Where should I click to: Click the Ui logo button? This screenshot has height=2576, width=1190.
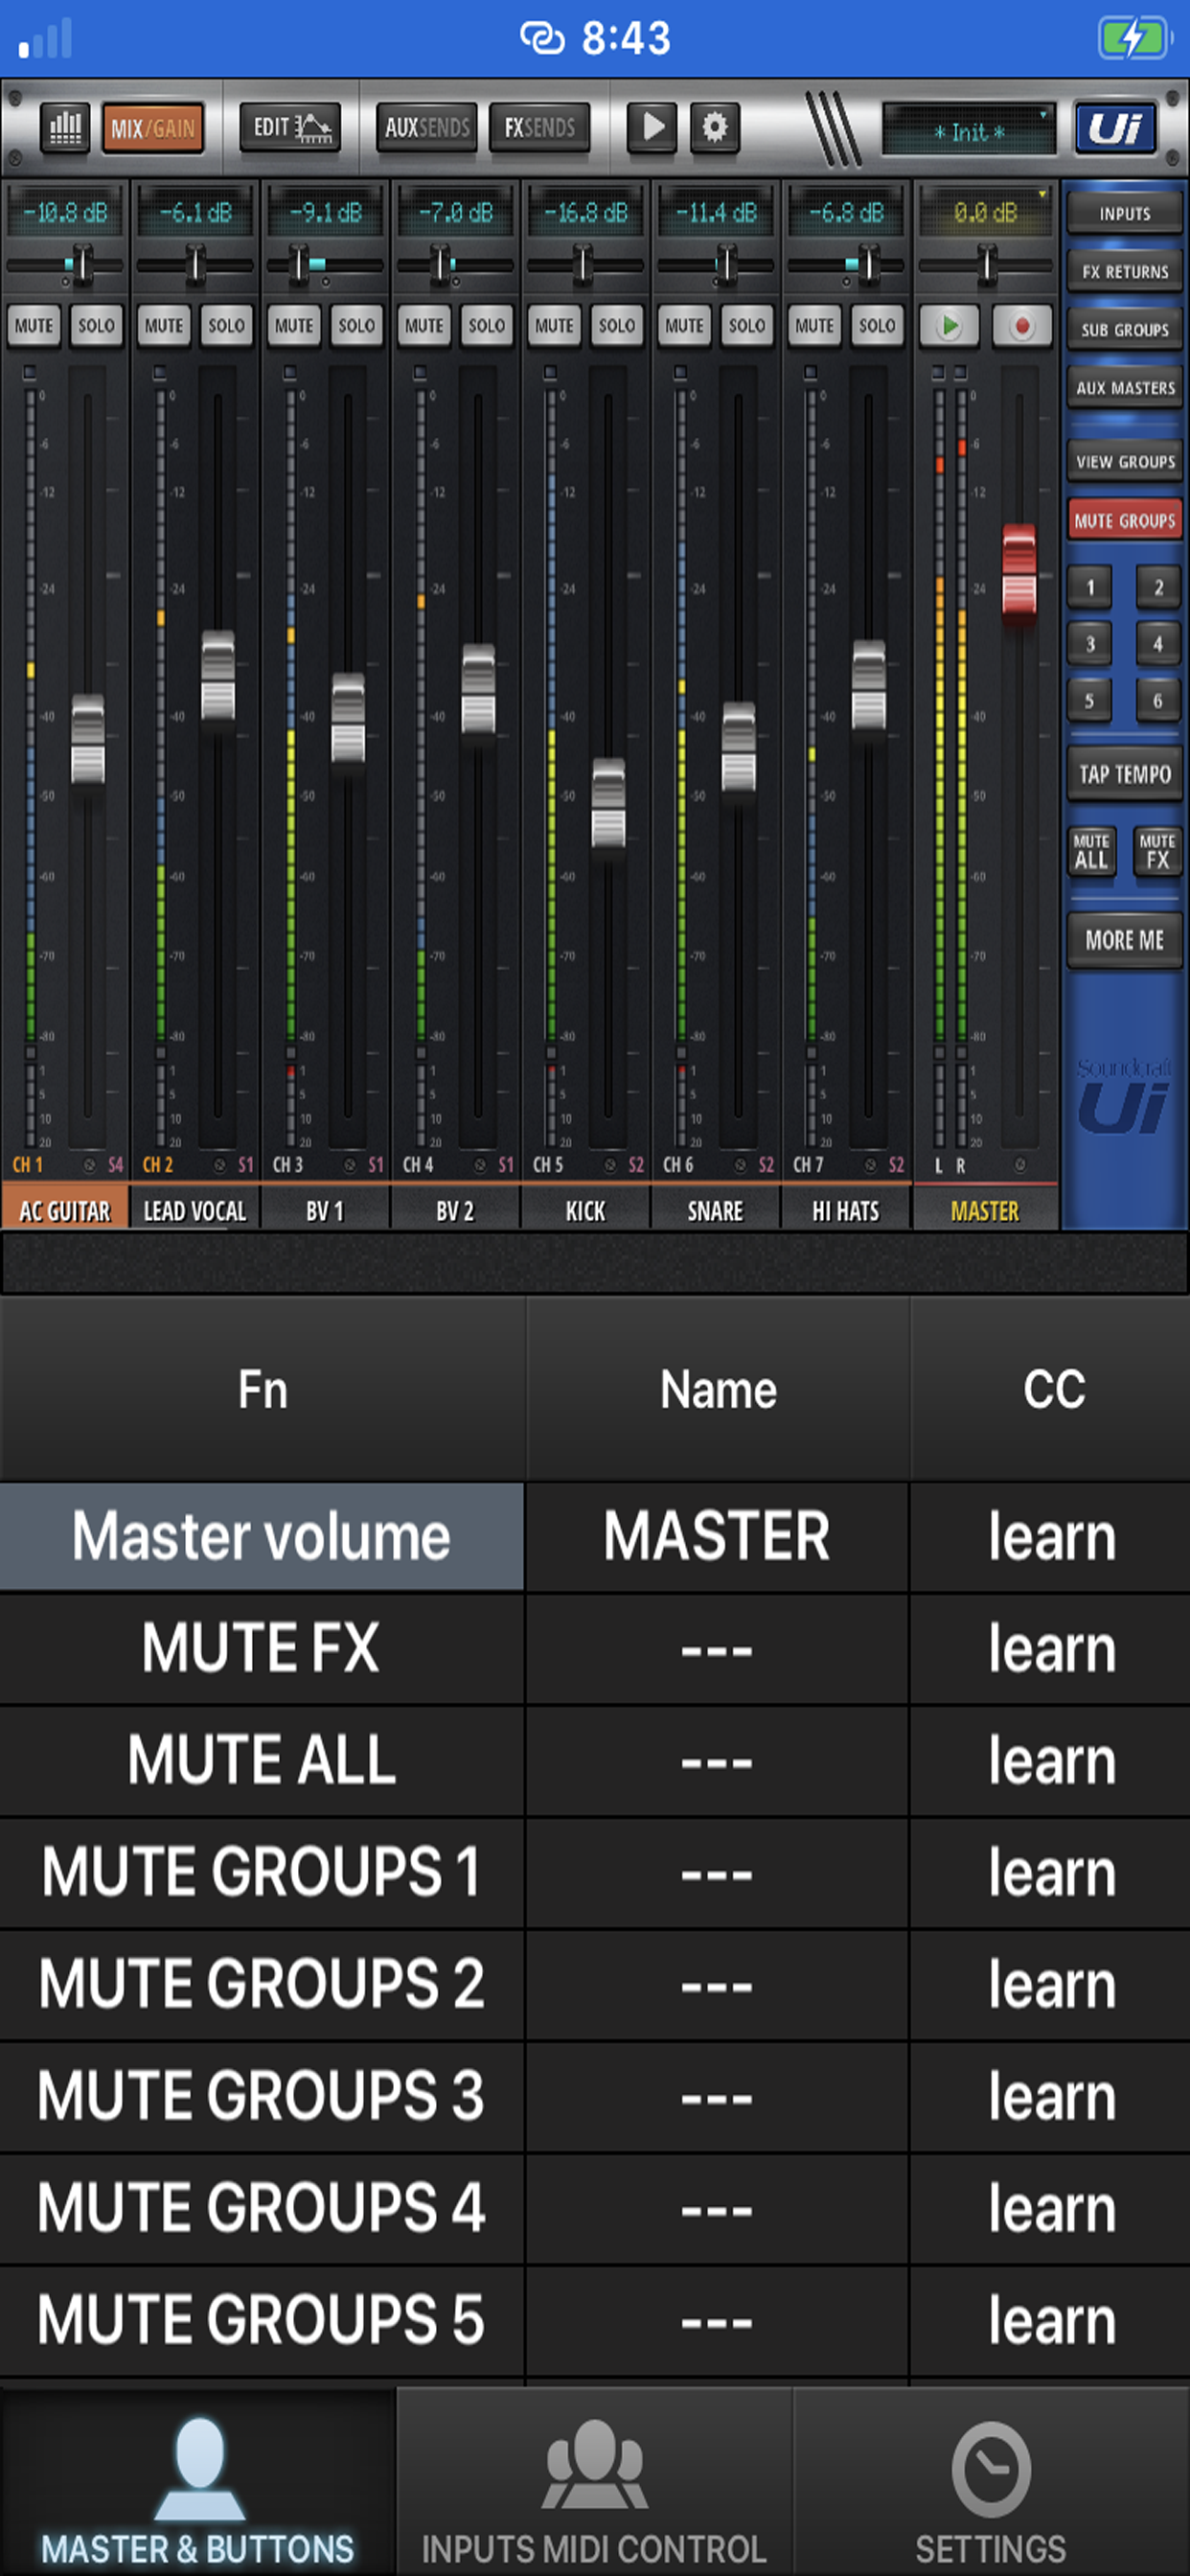pyautogui.click(x=1115, y=128)
